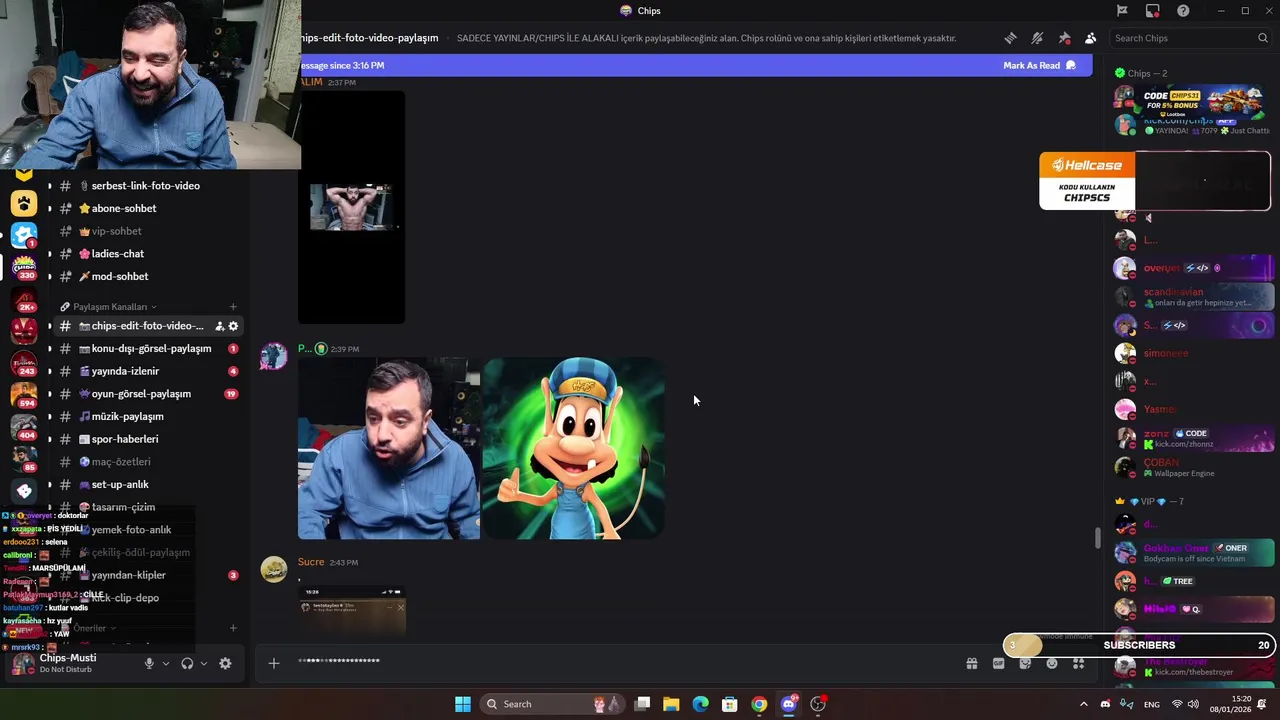1280x720 pixels.
Task: Open Threads from the channel header
Action: [x=1011, y=38]
